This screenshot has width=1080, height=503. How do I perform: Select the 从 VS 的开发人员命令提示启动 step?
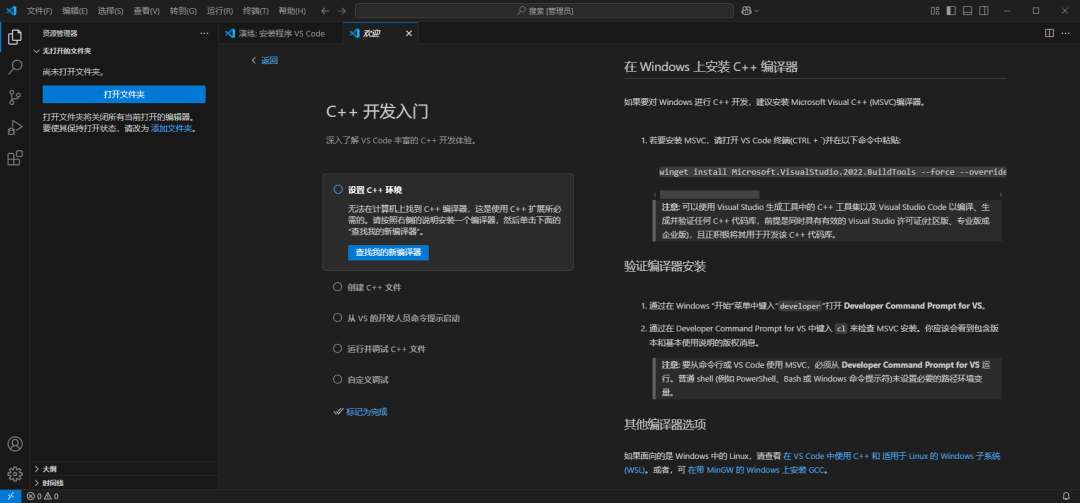click(x=396, y=318)
